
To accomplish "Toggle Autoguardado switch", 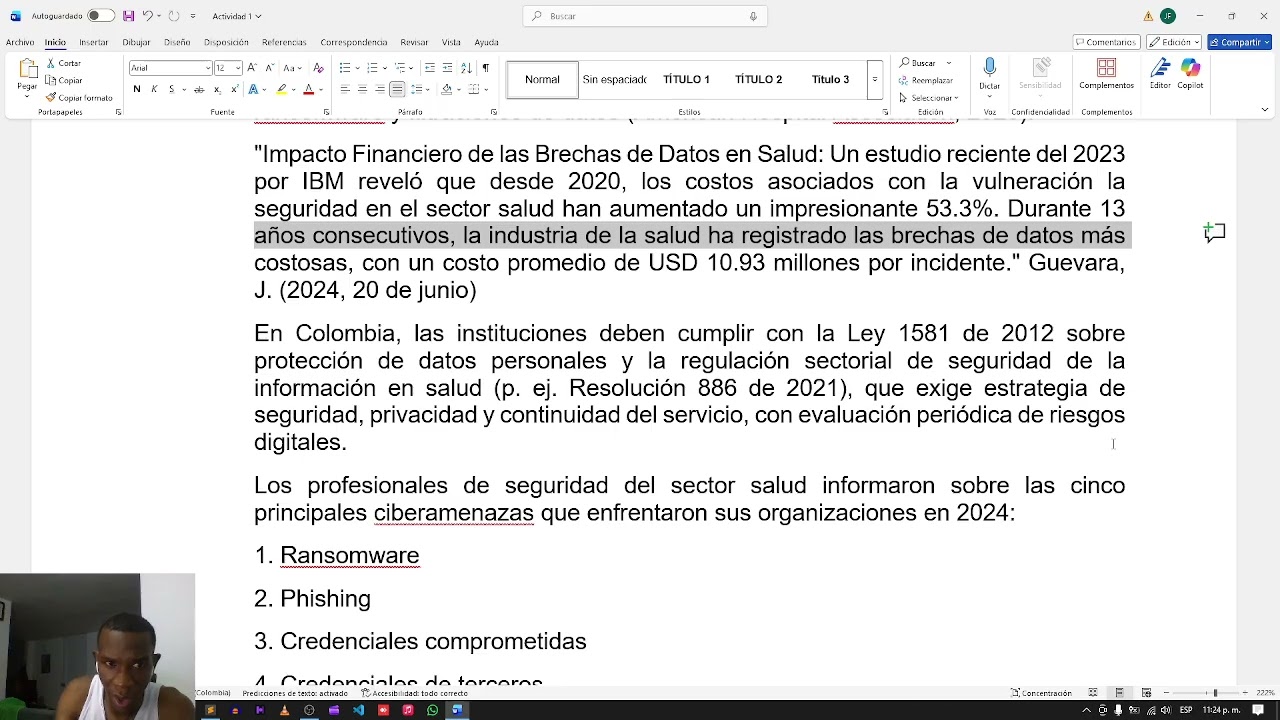I will [101, 16].
